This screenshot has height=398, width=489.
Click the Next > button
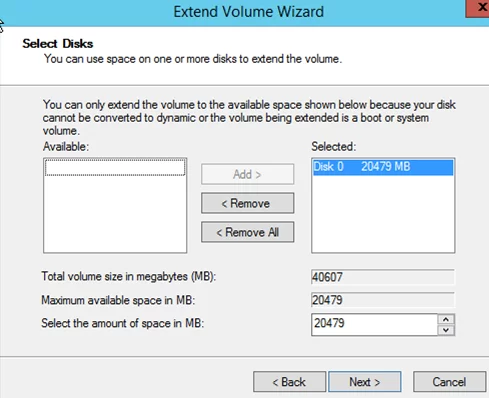point(365,382)
